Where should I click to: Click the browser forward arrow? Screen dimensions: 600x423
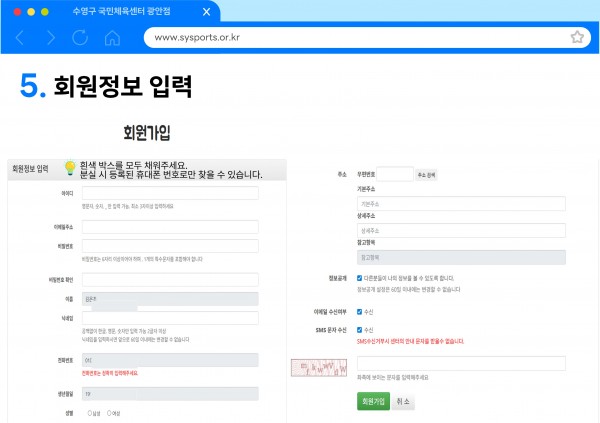50,38
